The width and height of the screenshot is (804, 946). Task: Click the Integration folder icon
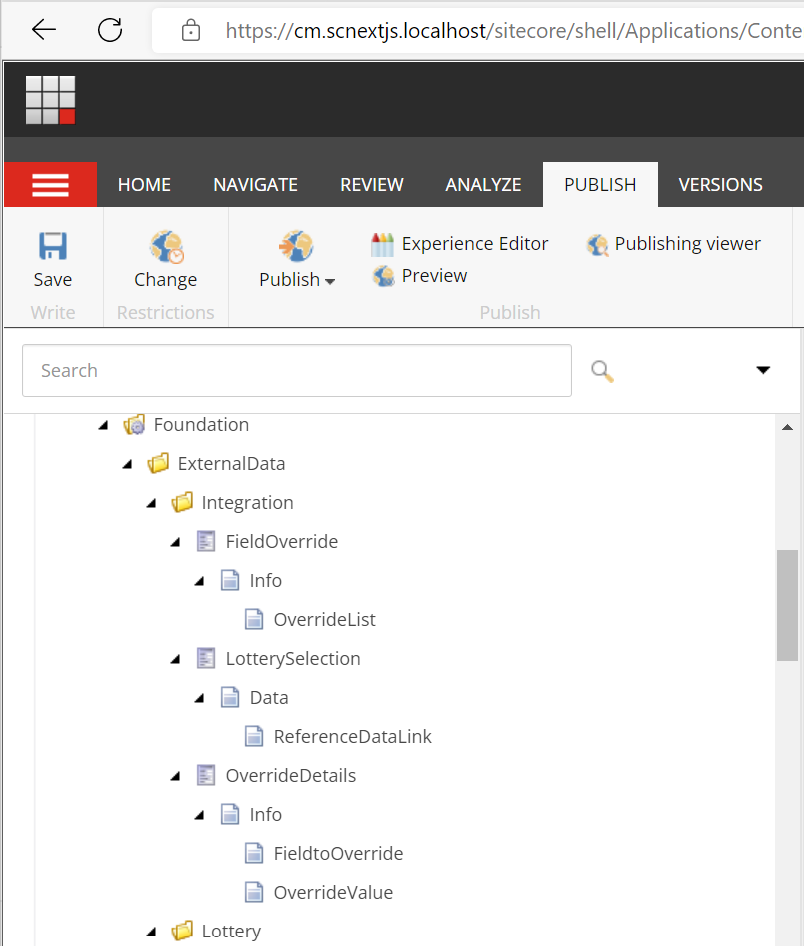pos(182,503)
